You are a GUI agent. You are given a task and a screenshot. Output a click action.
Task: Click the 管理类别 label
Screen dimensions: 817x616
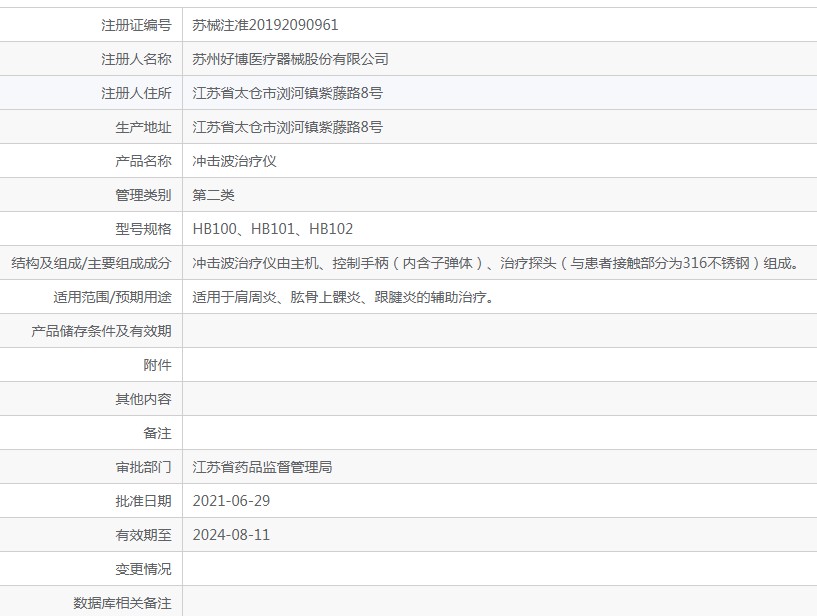coord(143,195)
